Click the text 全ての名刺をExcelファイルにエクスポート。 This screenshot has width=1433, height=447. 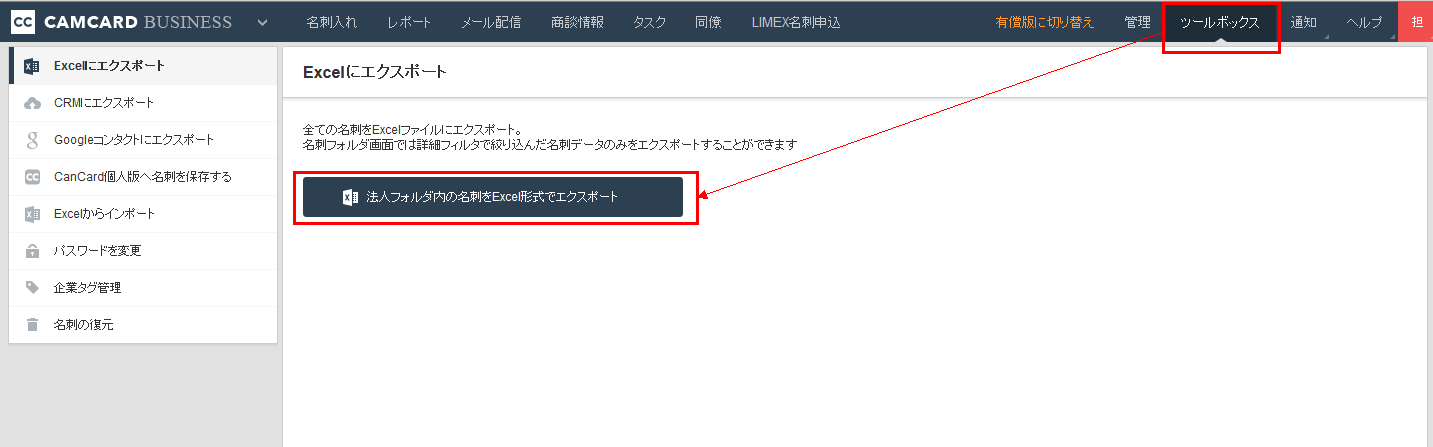tap(413, 129)
